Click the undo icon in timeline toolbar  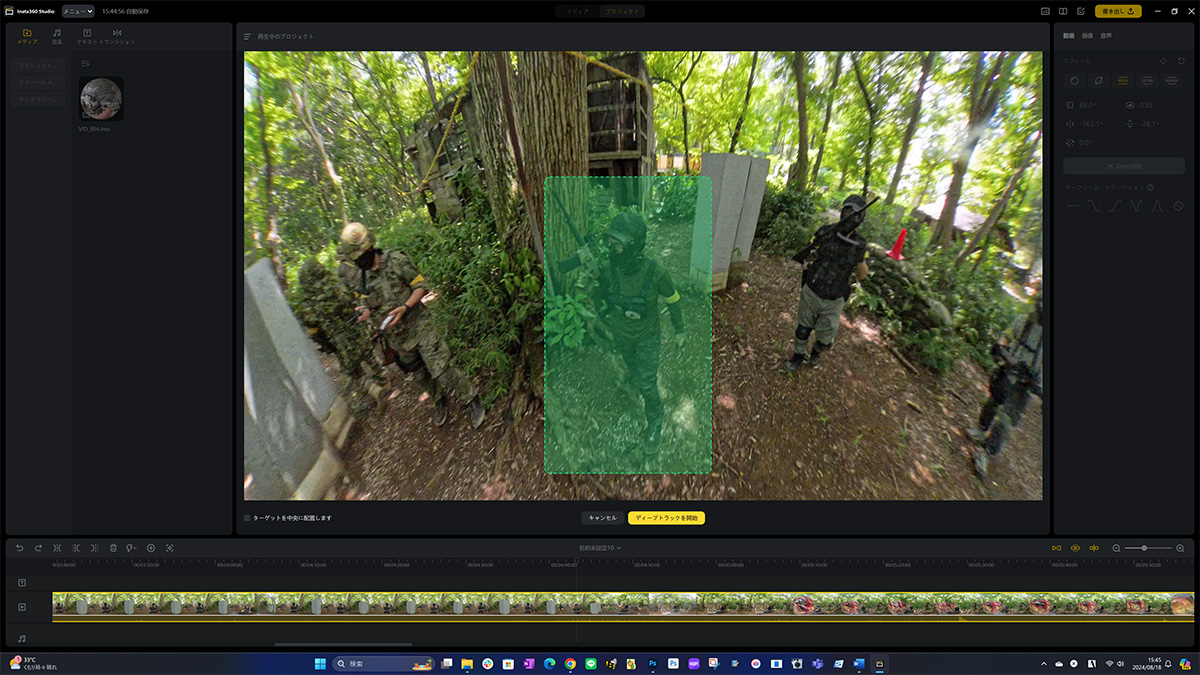(20, 548)
